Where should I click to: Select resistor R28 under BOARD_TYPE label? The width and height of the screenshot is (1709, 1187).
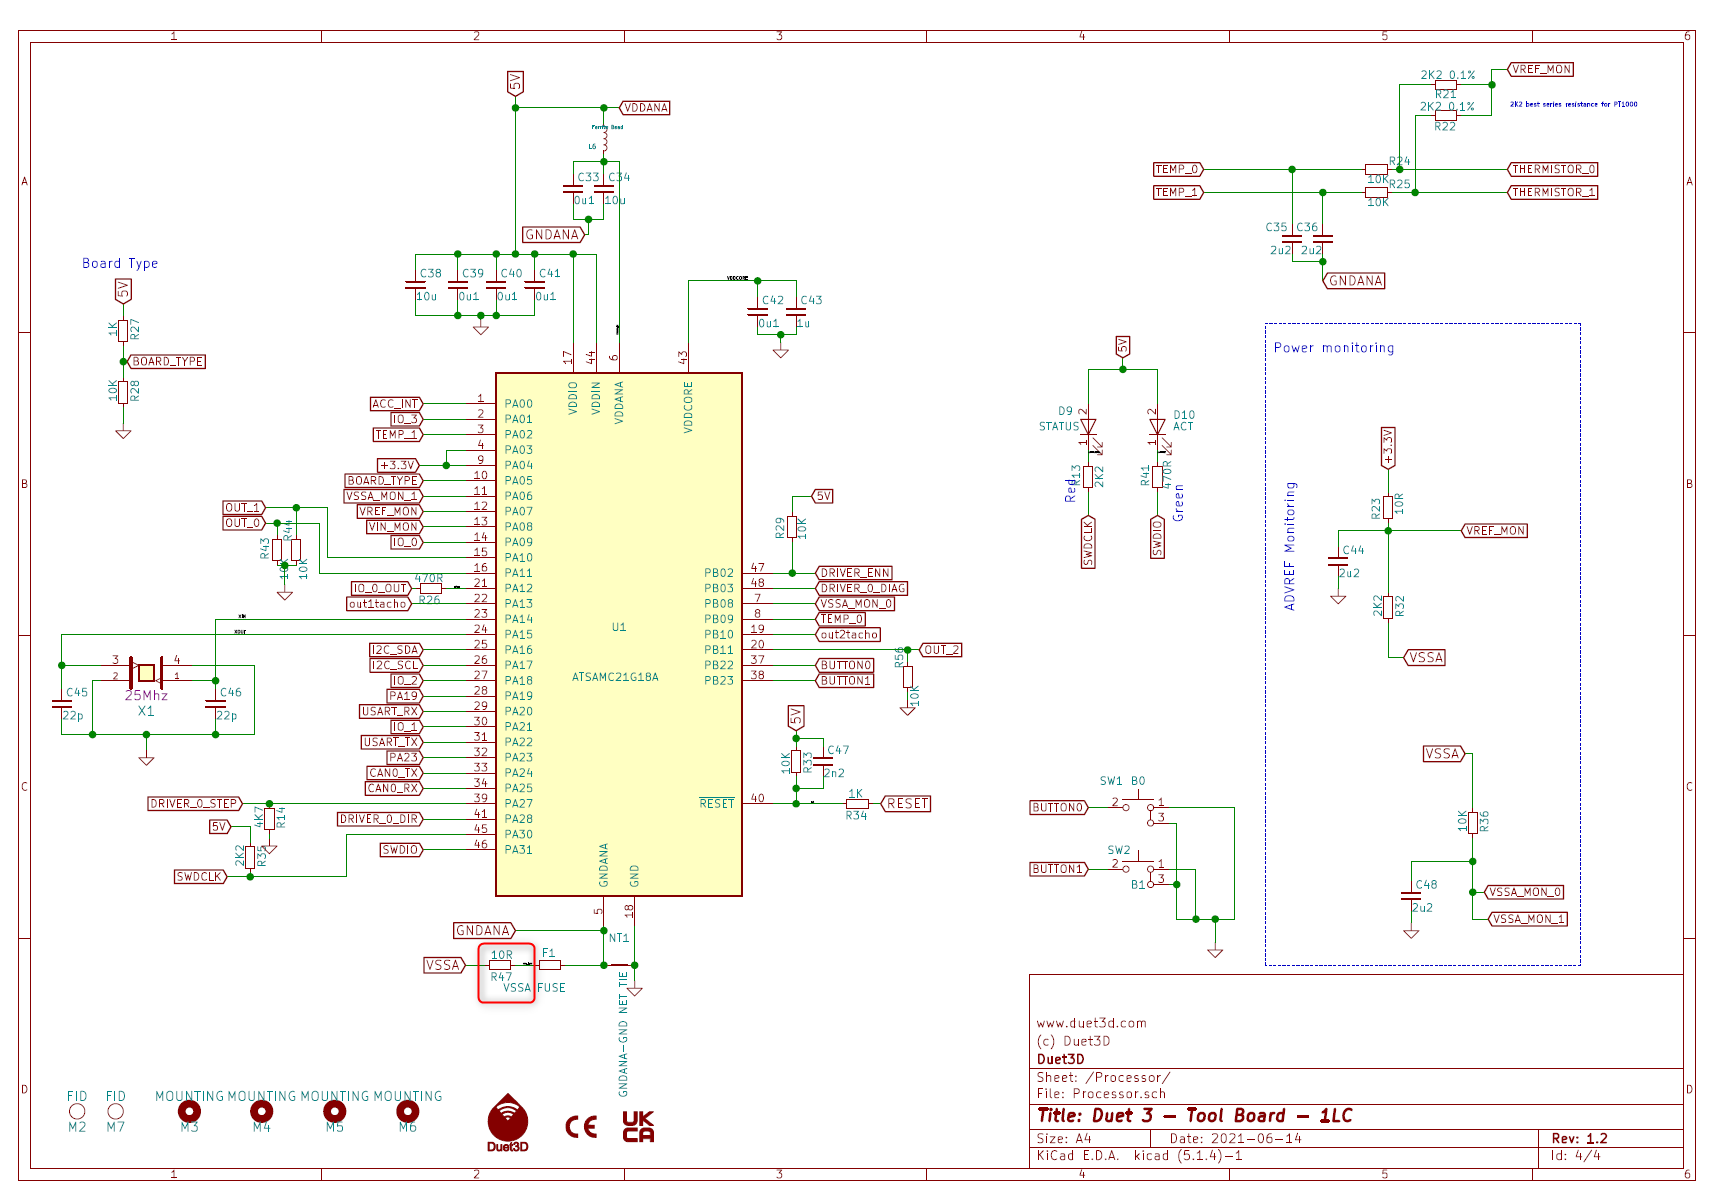pyautogui.click(x=123, y=391)
